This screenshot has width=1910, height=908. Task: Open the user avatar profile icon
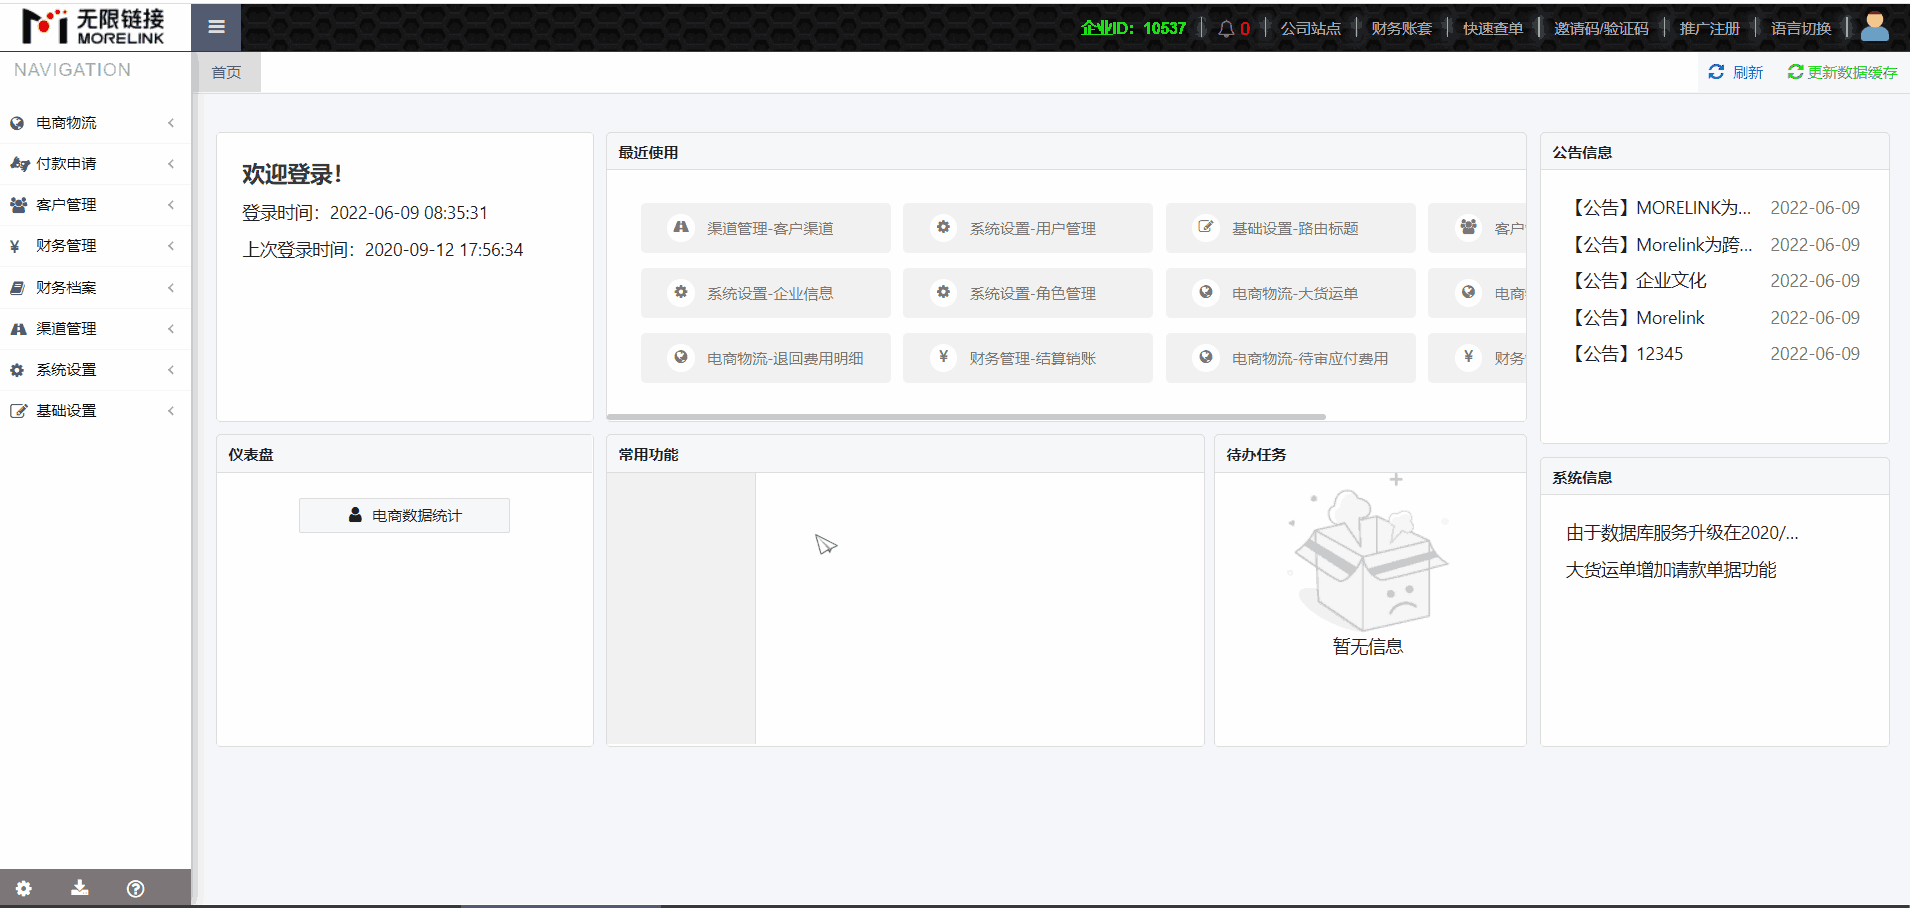(1875, 27)
